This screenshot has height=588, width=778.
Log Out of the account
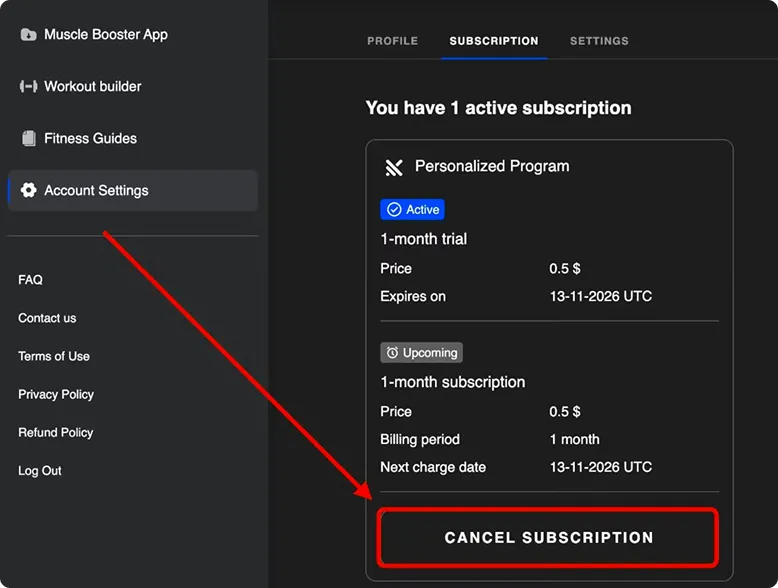40,471
